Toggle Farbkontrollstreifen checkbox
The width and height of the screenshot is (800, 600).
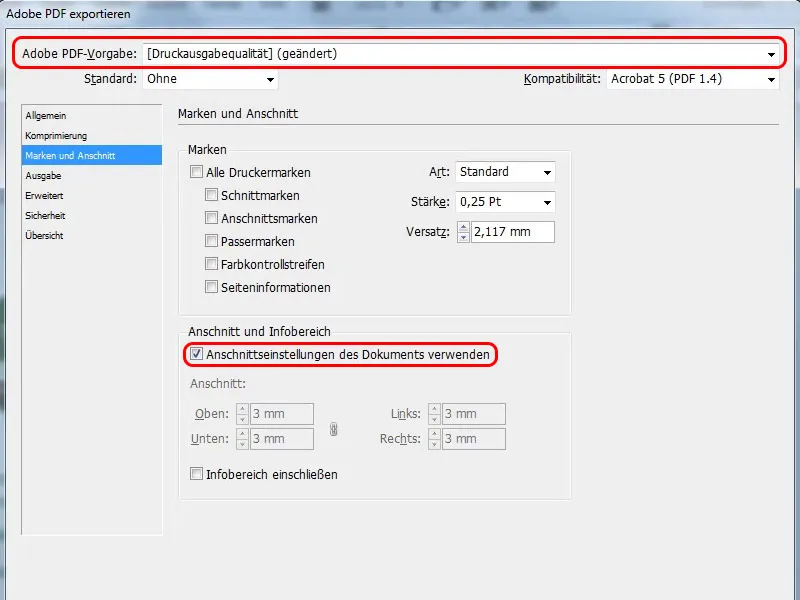point(211,264)
